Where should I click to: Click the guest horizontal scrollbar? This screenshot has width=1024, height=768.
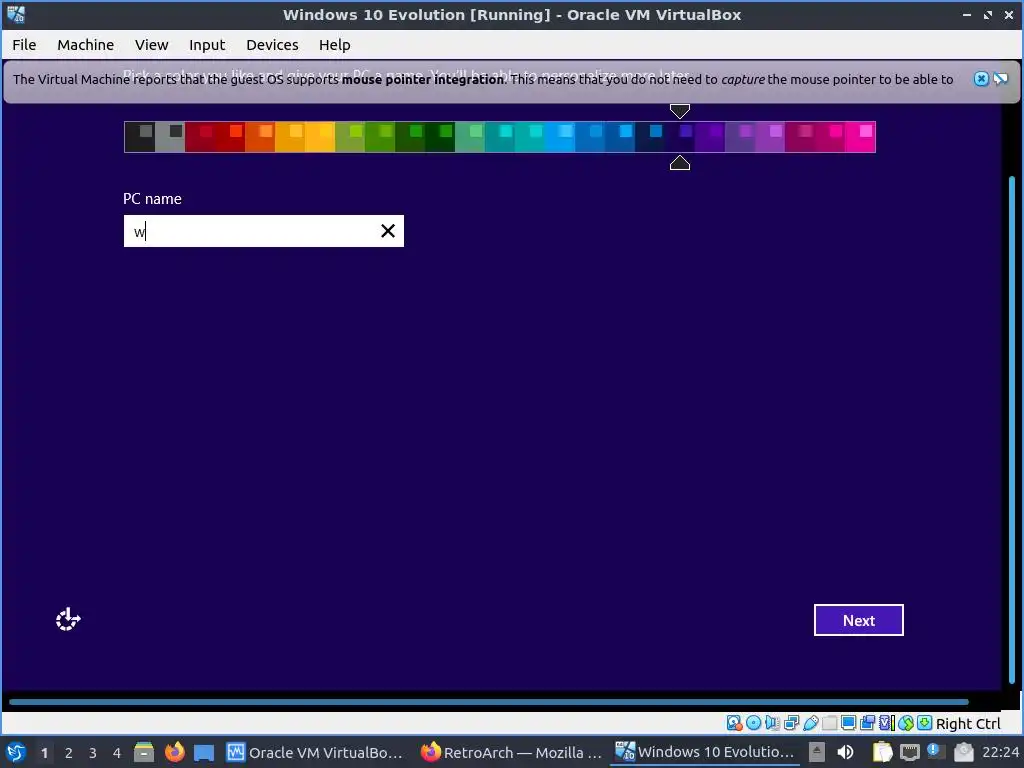point(488,702)
